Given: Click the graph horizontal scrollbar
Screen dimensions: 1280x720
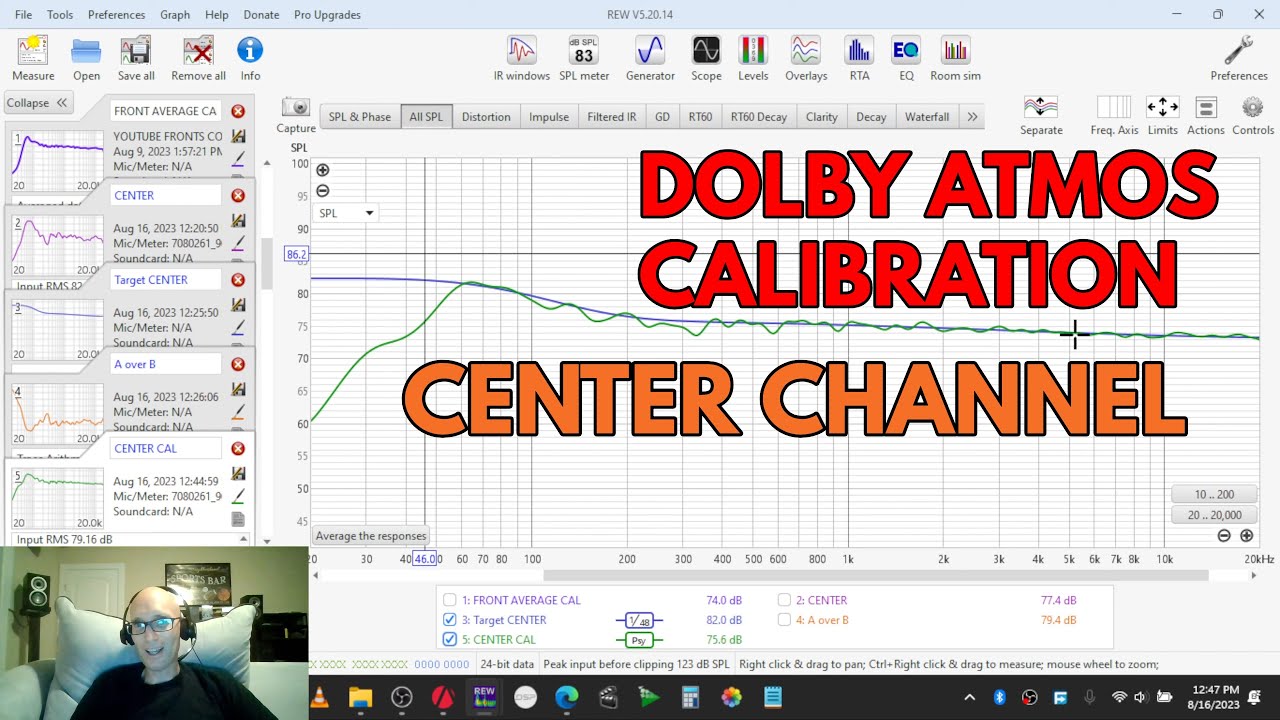Looking at the screenshot, I should tap(876, 575).
